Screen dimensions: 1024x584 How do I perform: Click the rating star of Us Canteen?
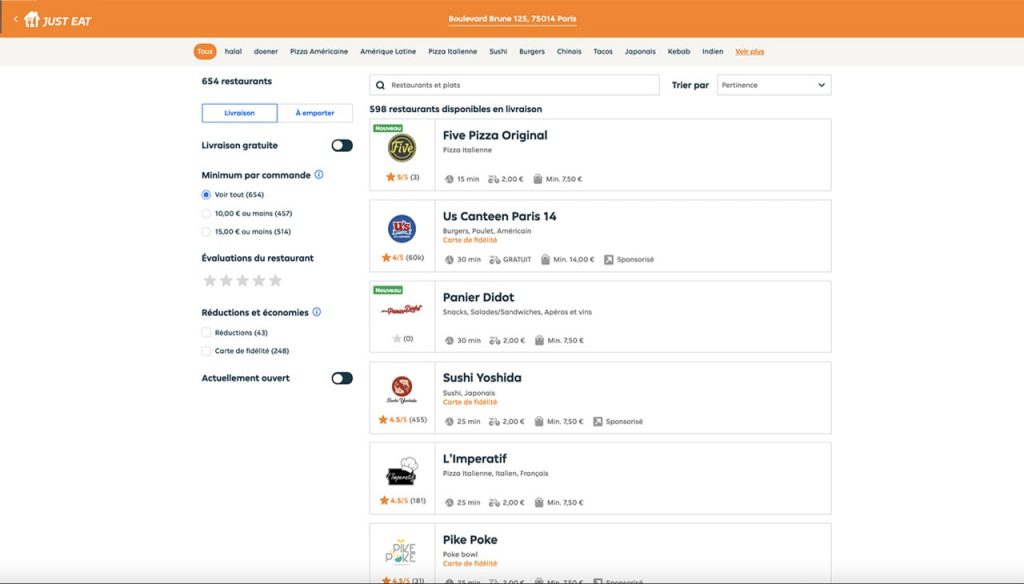pos(386,257)
